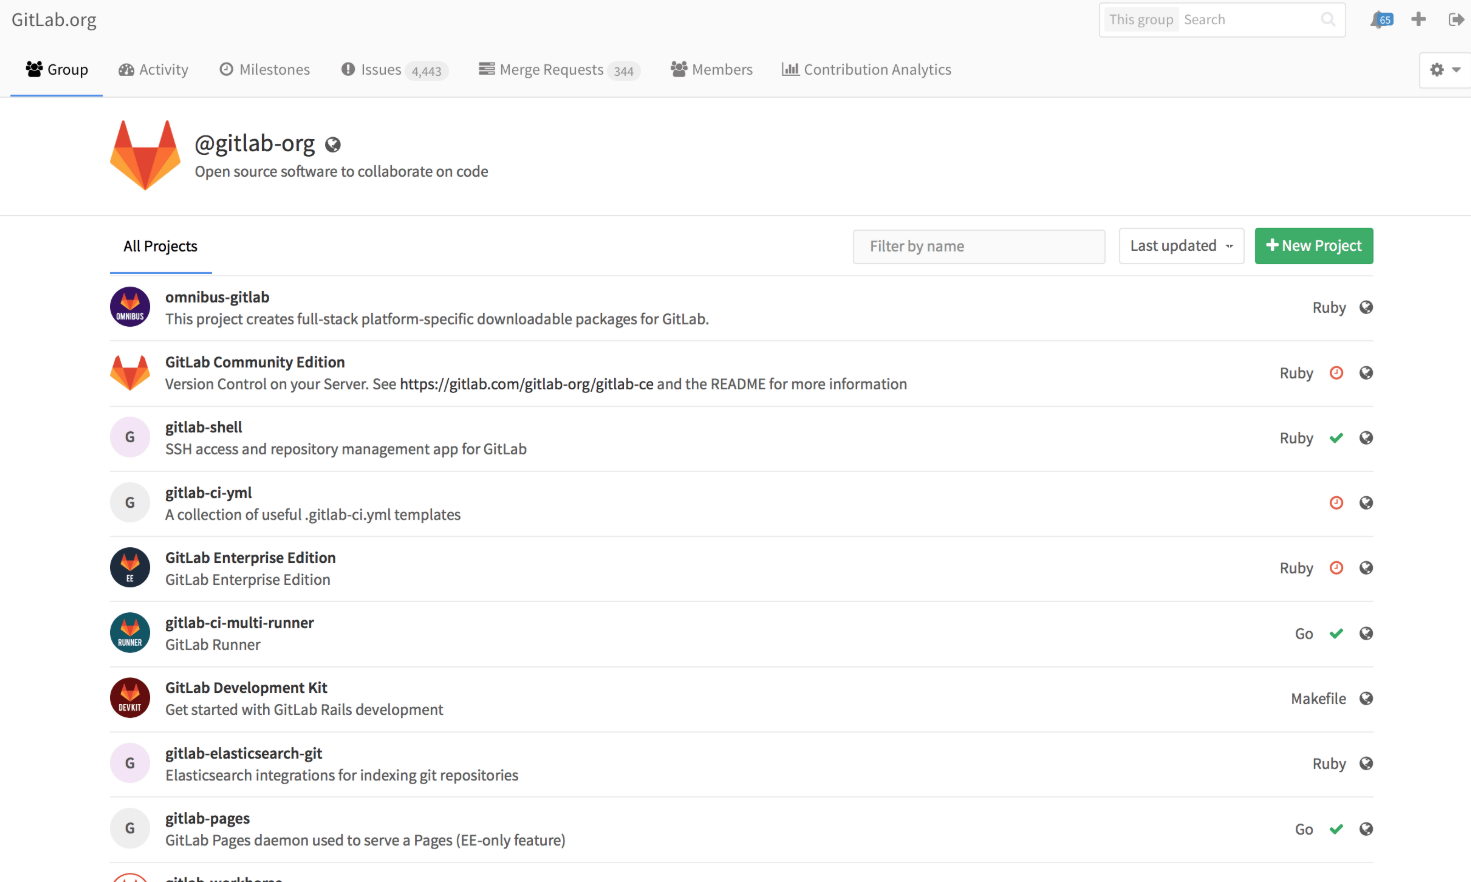Click the sign out arrow icon
Viewport: 1471px width, 882px height.
1456,19
